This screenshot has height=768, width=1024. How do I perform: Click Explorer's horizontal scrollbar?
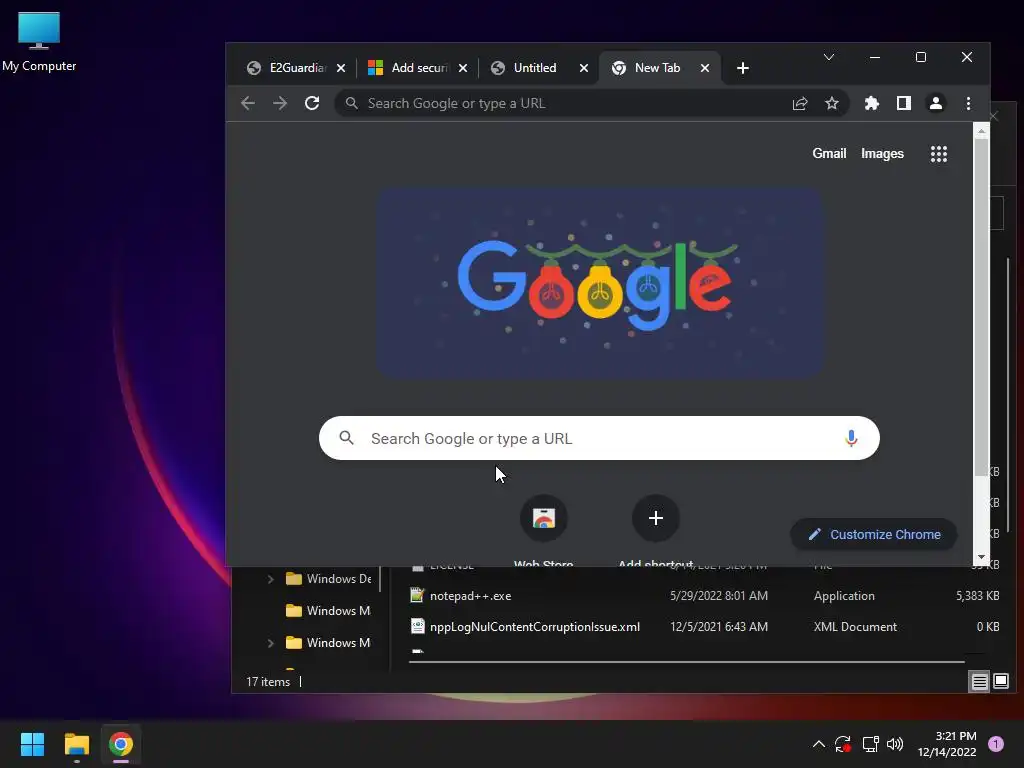pos(686,662)
